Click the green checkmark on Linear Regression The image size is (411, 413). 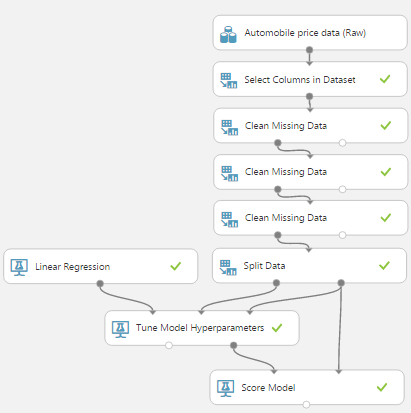tap(176, 266)
